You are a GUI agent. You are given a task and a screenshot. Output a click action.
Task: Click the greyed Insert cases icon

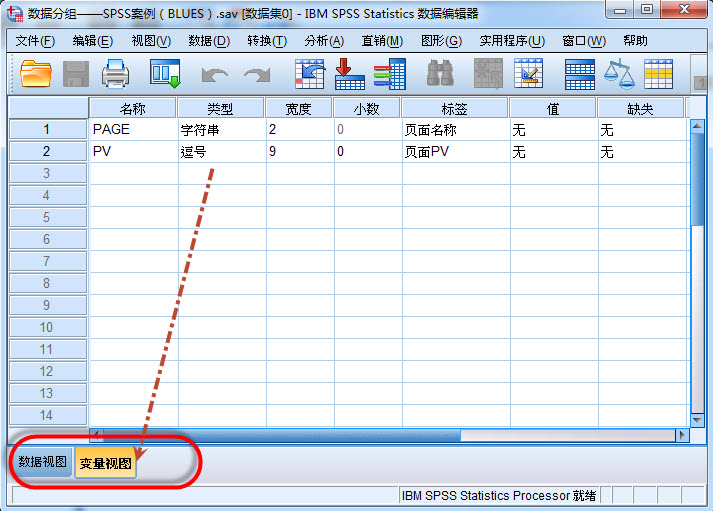pyautogui.click(x=488, y=74)
